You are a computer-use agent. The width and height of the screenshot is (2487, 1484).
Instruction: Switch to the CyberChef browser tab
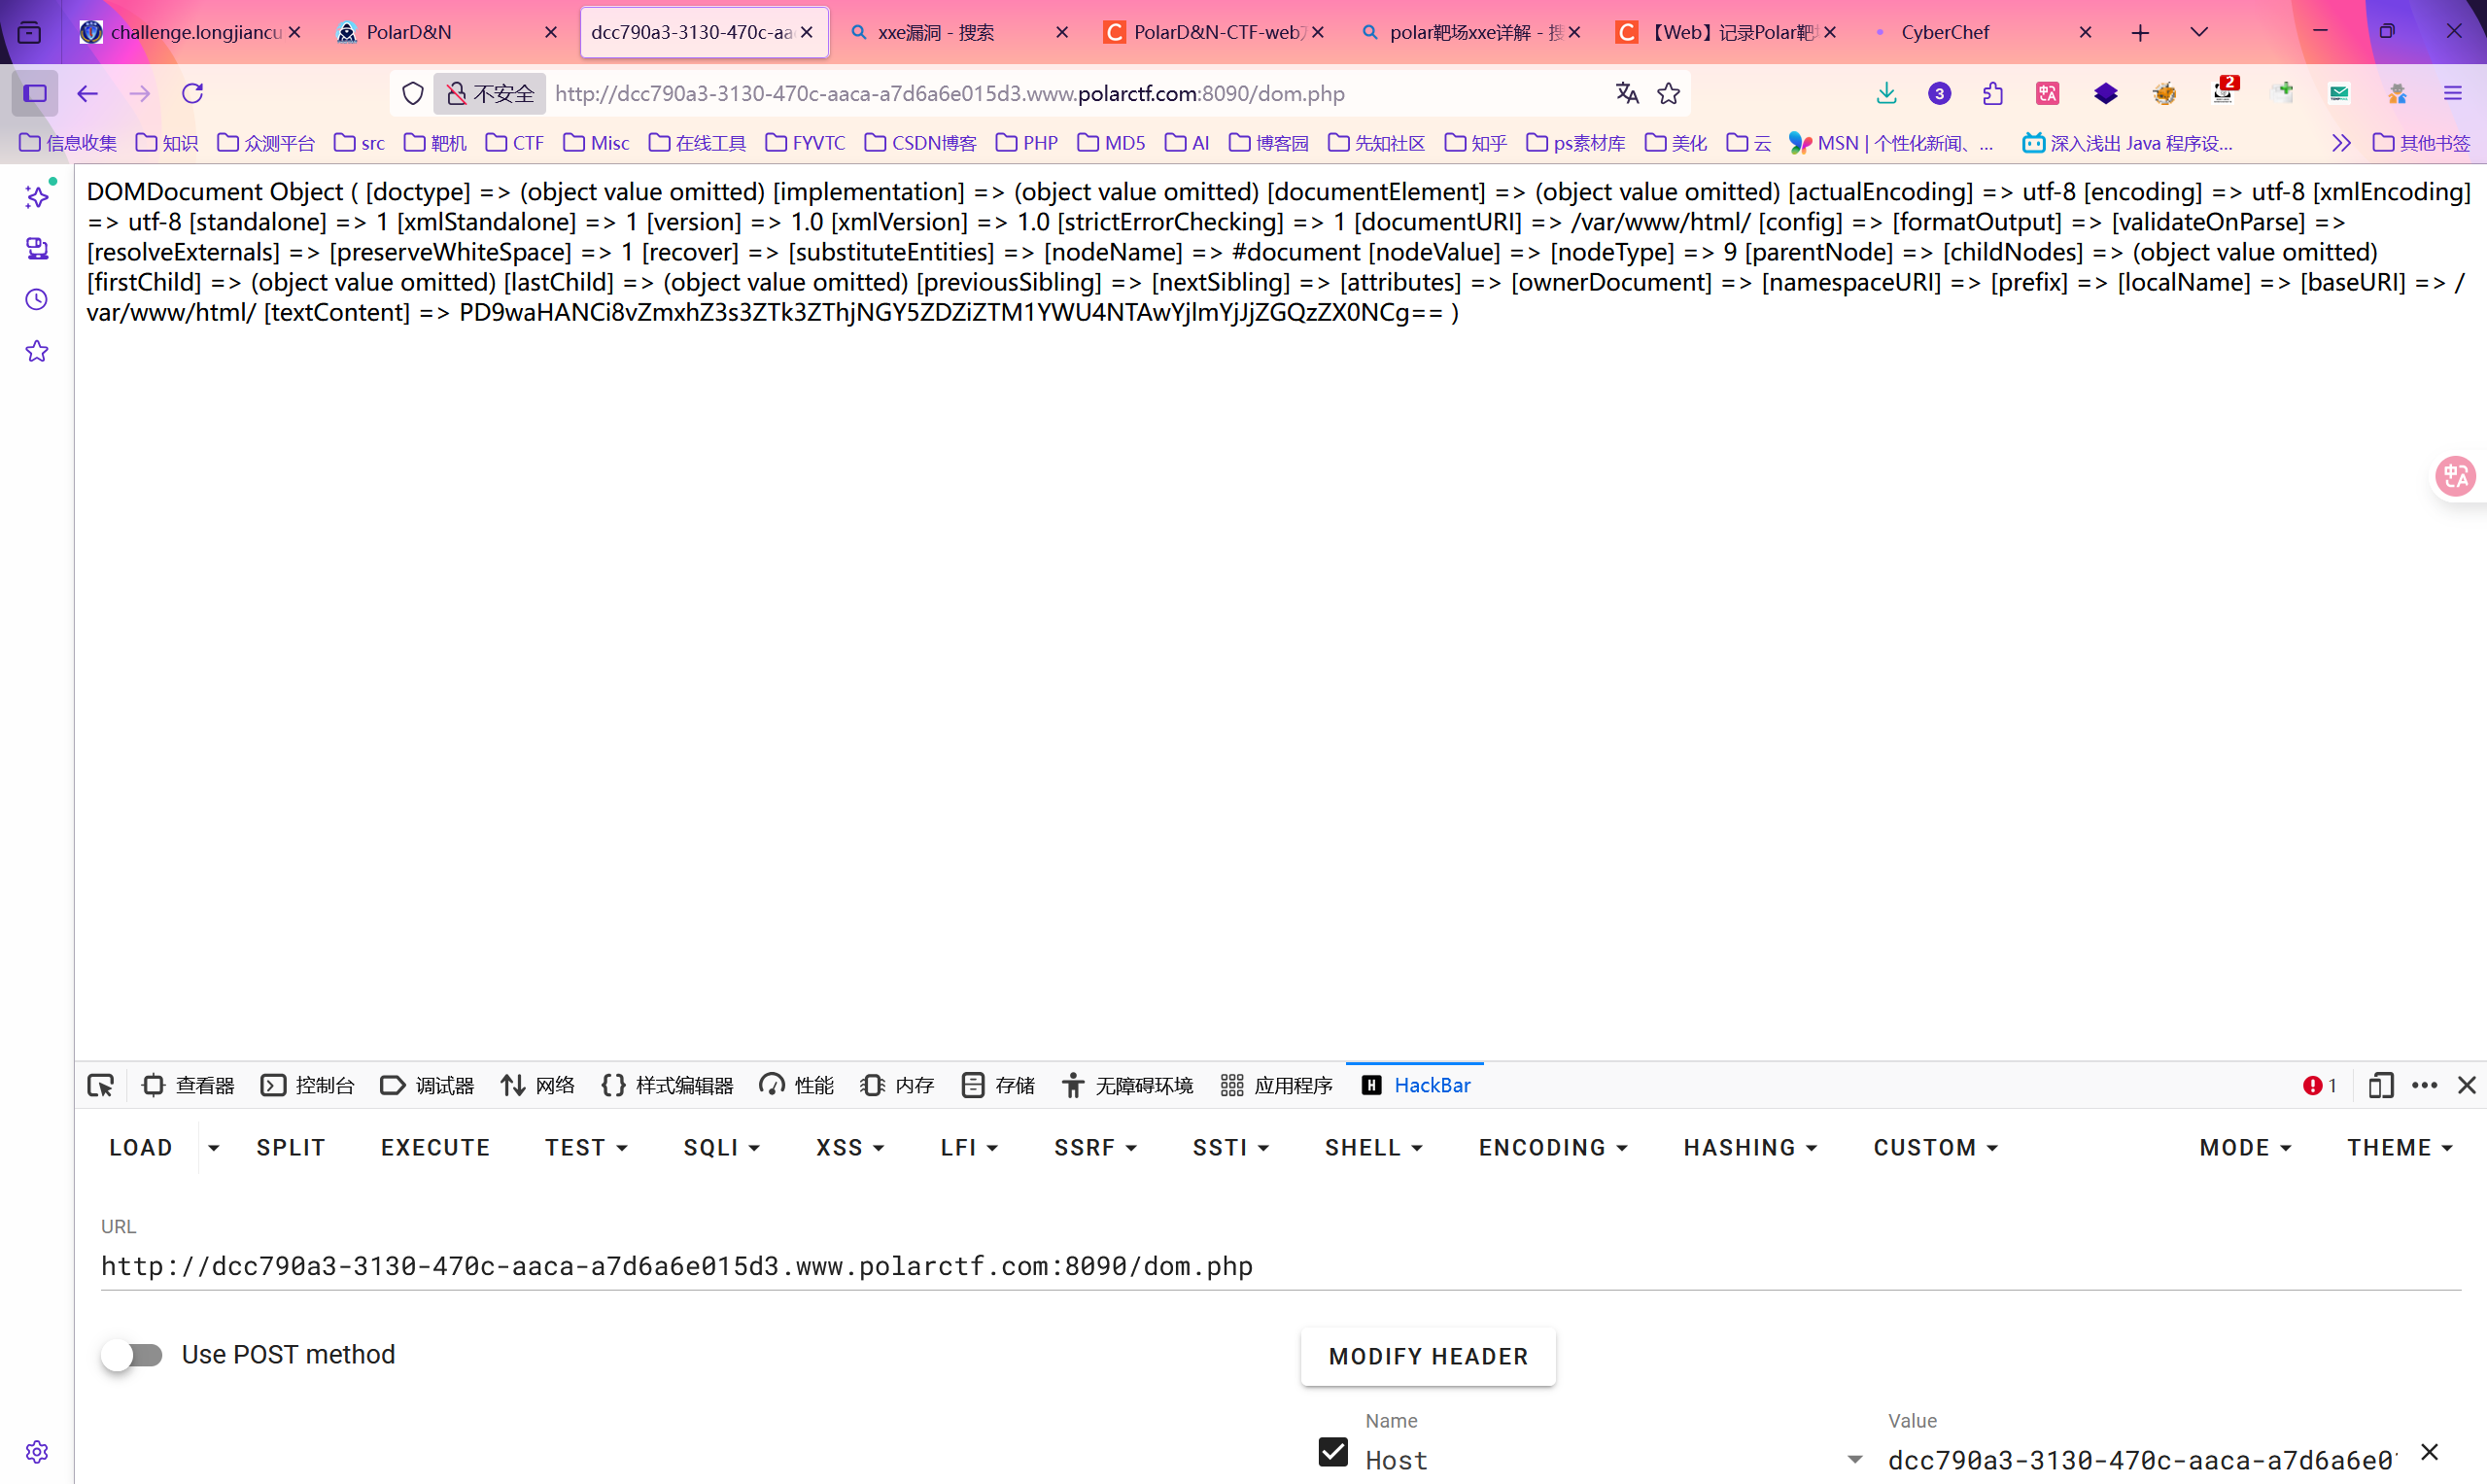1945,32
